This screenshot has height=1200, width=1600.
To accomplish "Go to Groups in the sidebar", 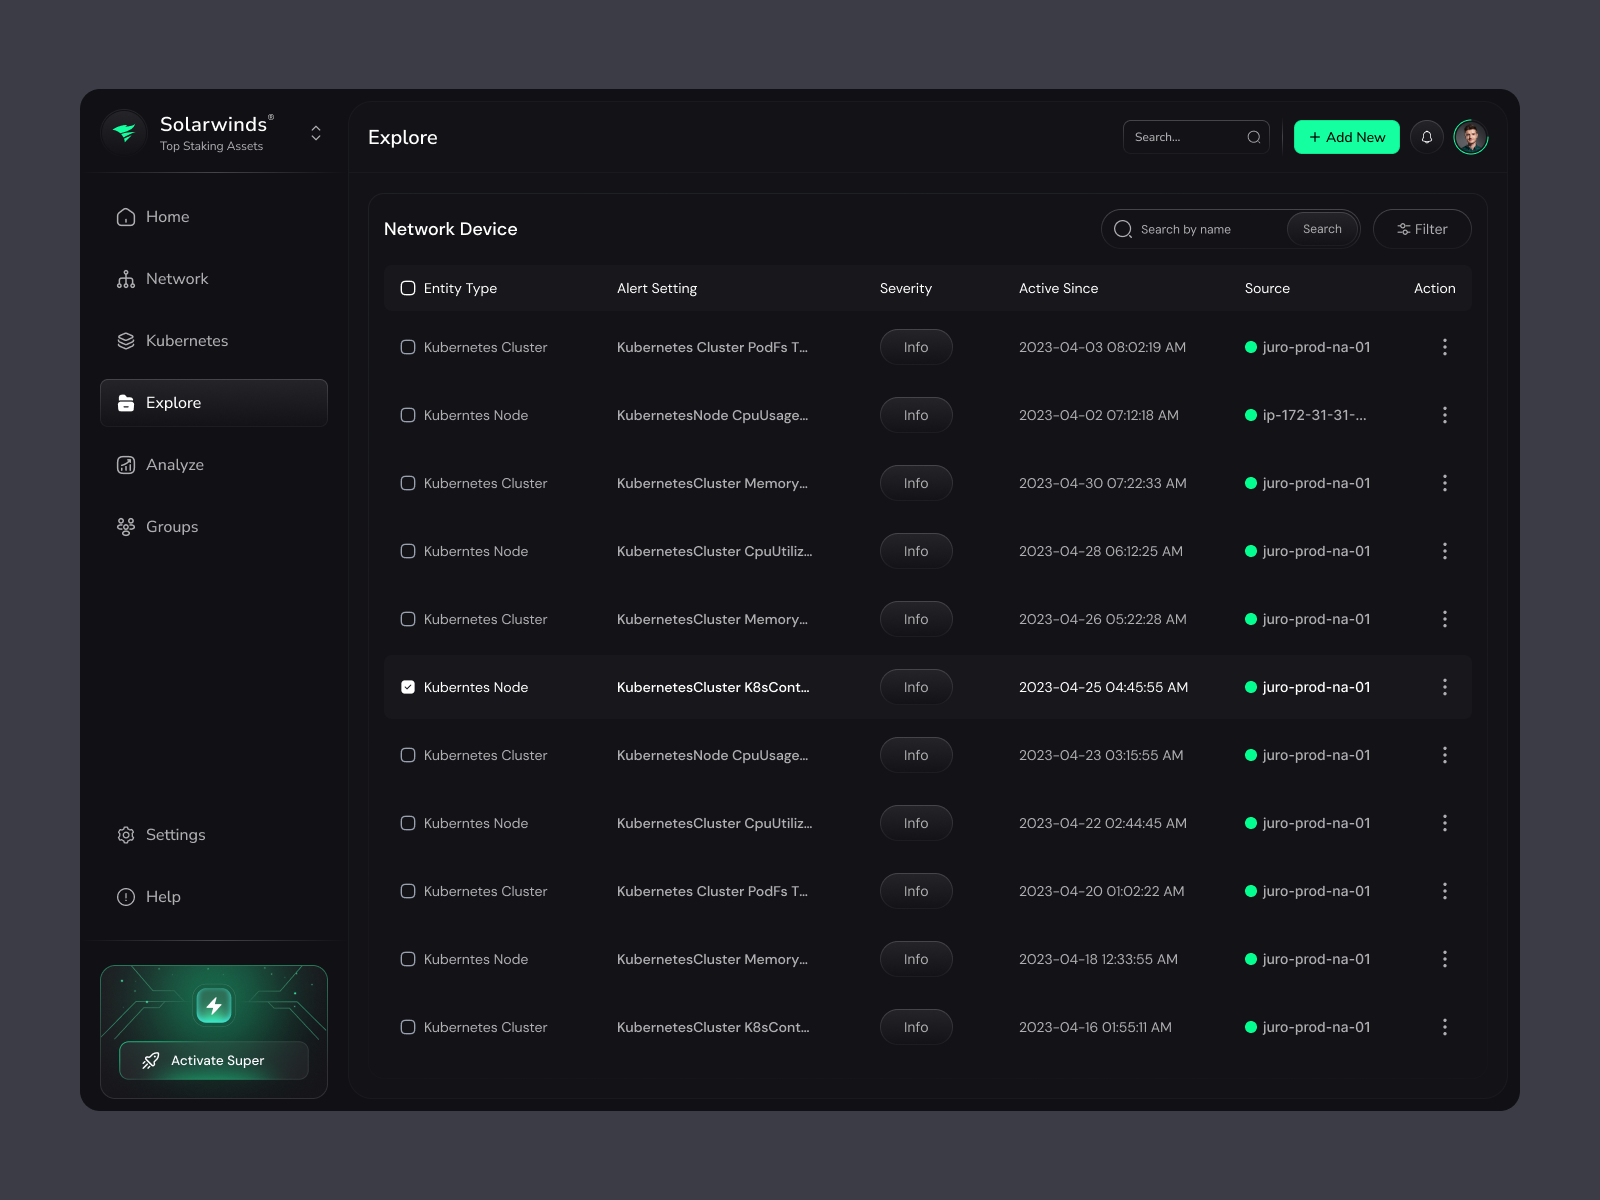I will (x=214, y=527).
